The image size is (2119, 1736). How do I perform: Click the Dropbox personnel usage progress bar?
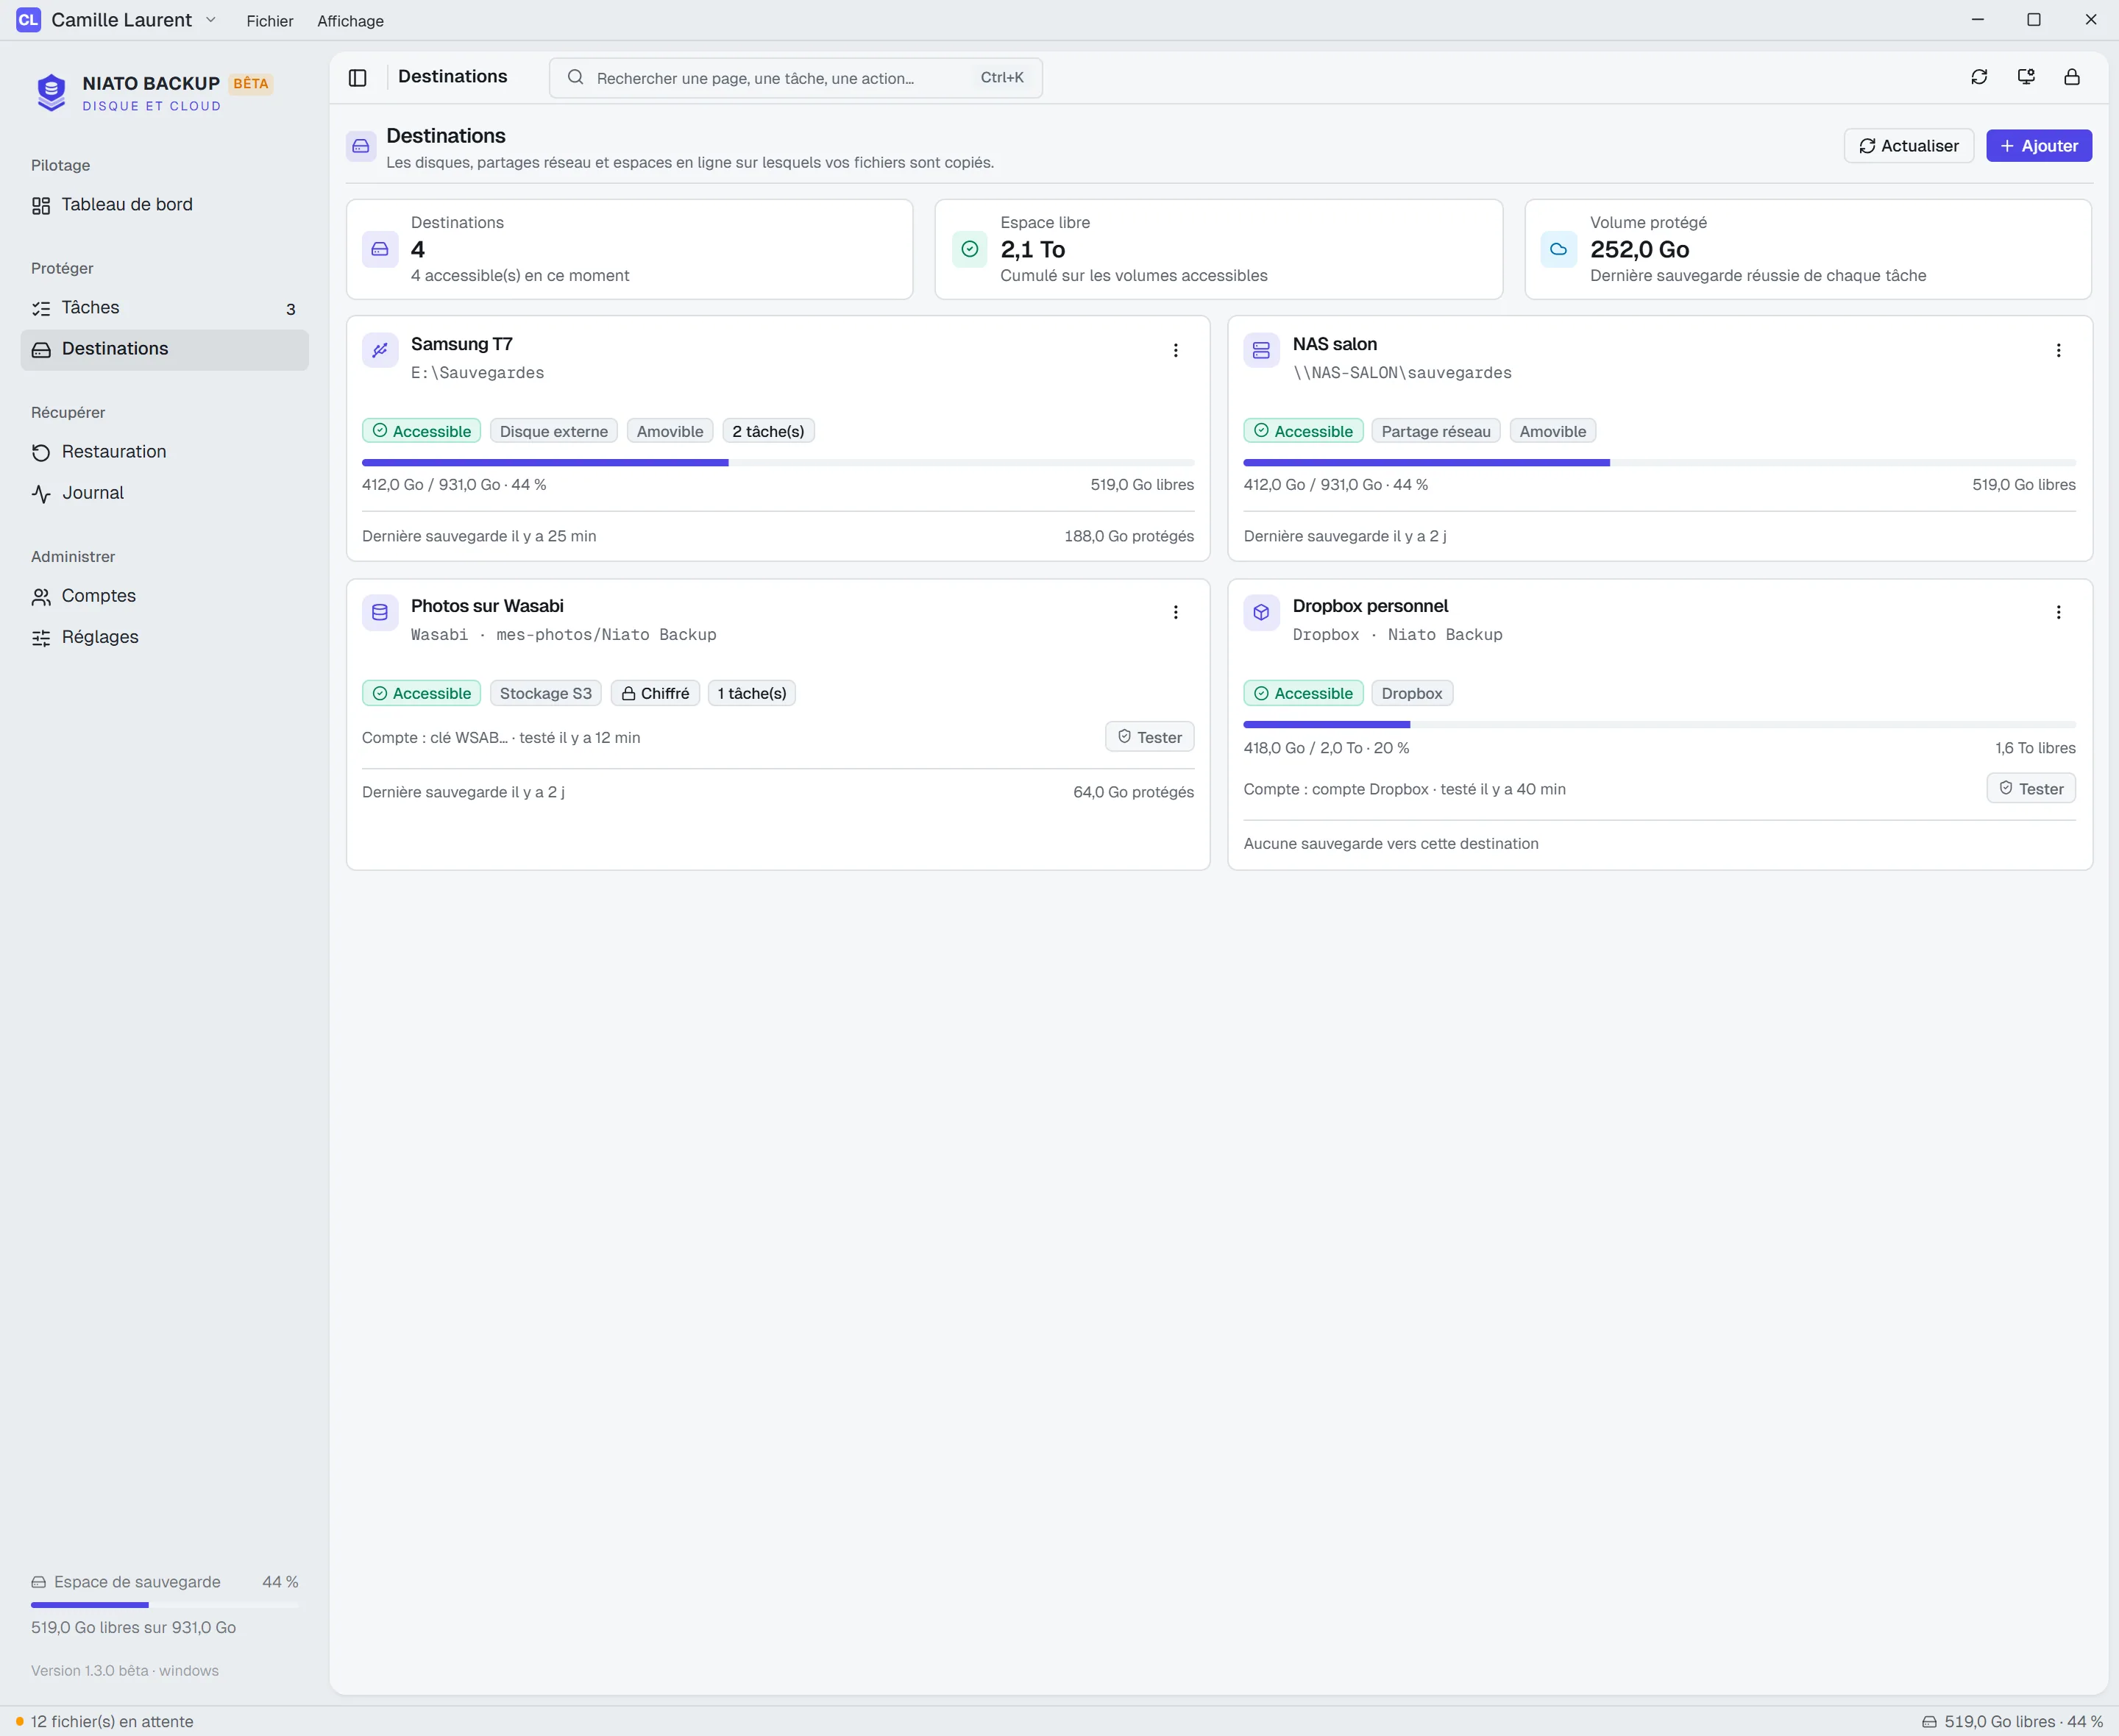1659,724
